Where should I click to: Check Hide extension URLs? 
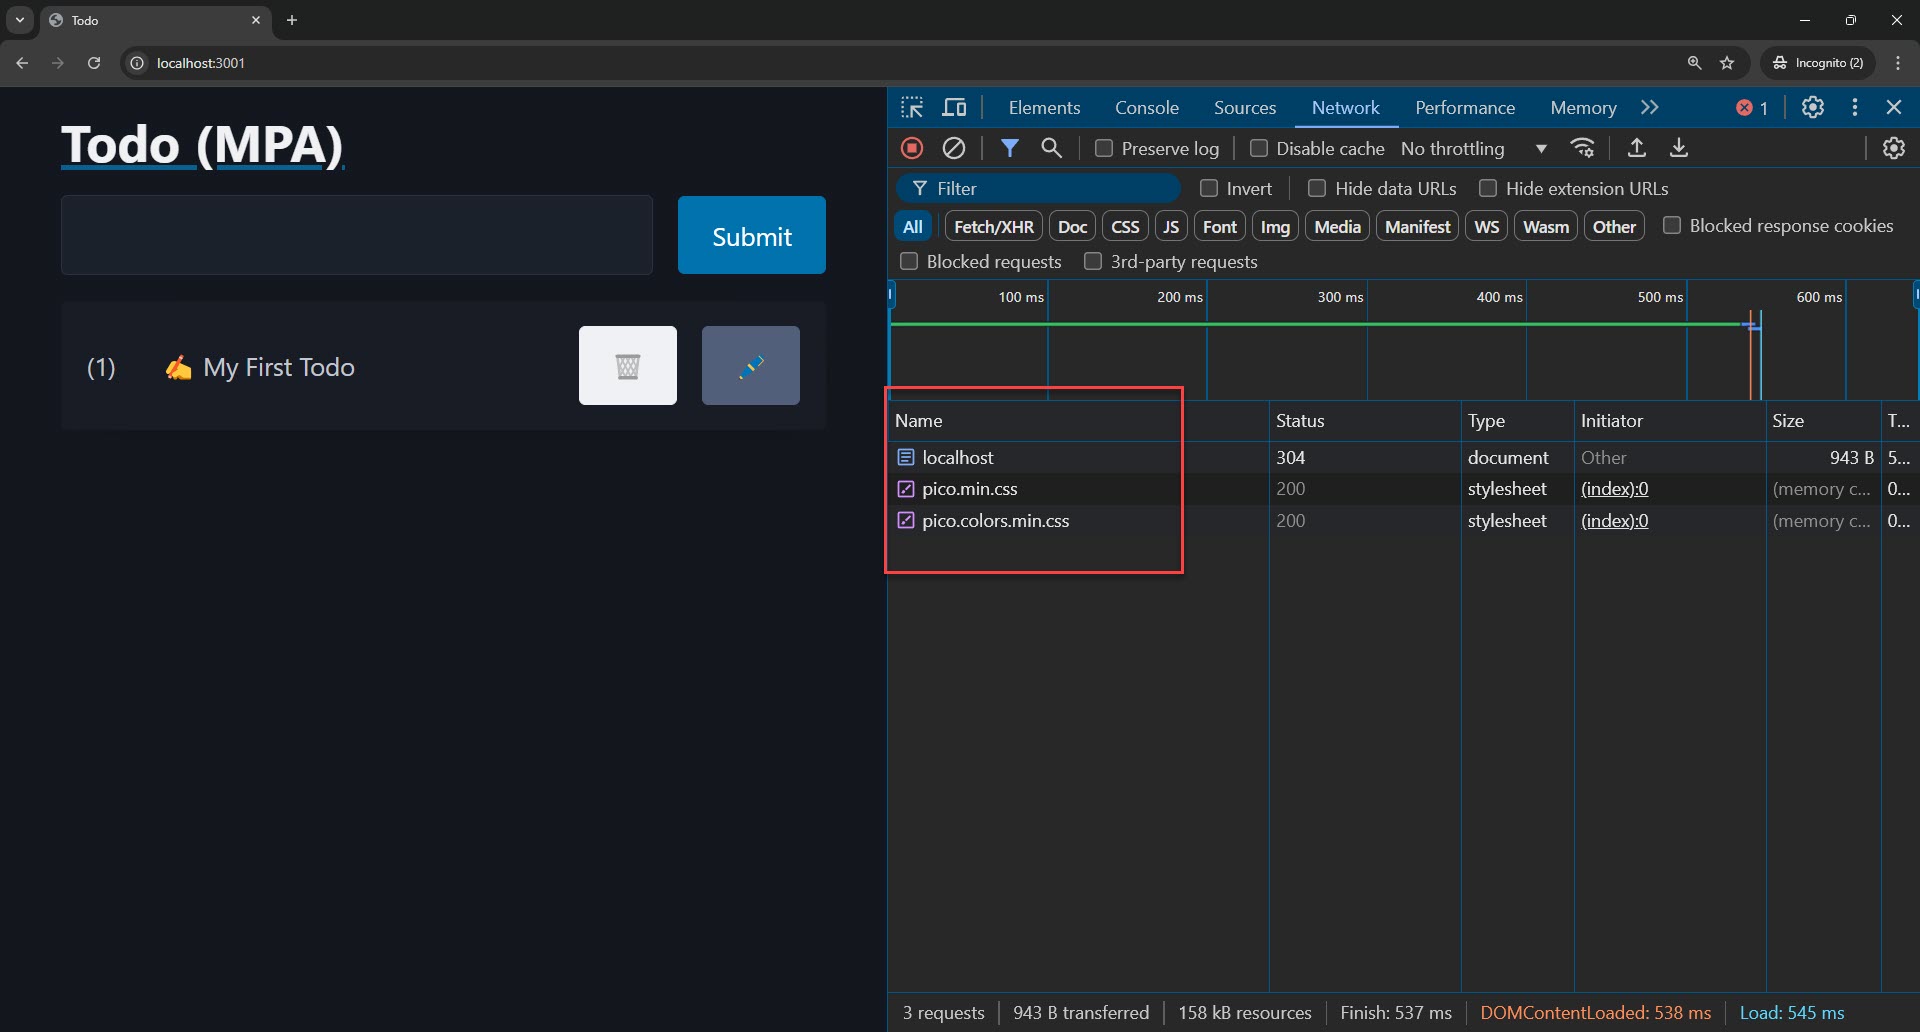click(x=1488, y=188)
